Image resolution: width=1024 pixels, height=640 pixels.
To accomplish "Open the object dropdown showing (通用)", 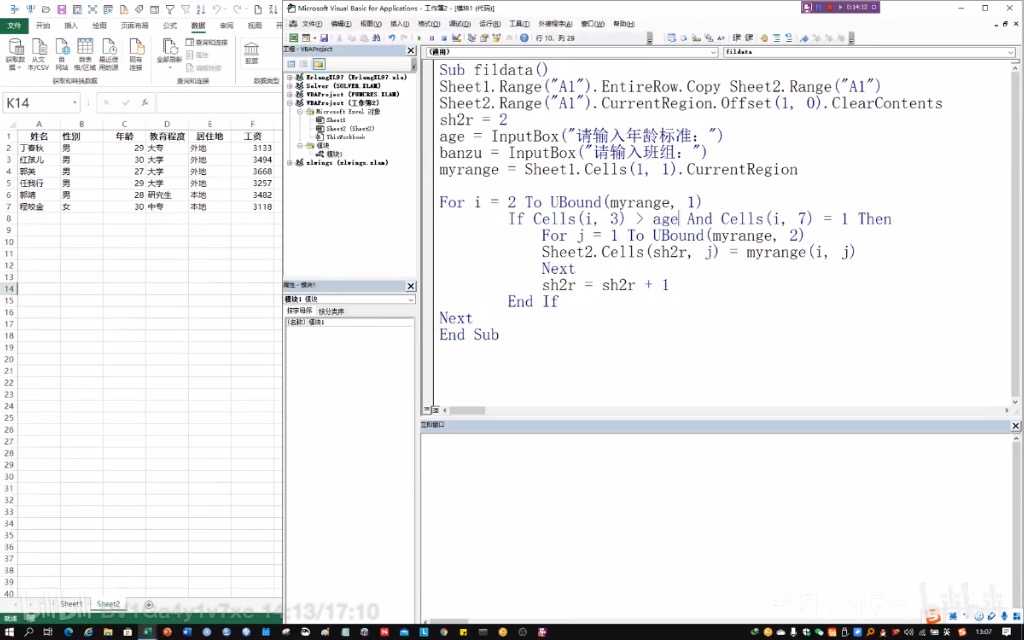I will coord(713,52).
